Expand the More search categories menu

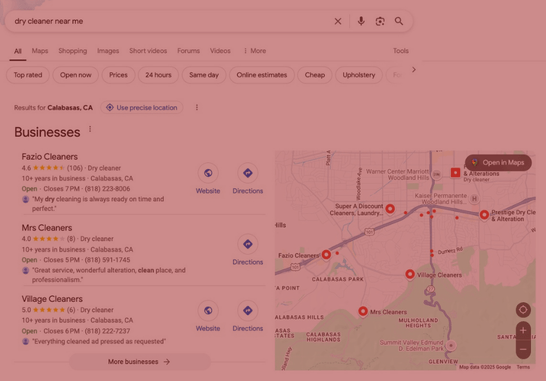[x=255, y=51]
